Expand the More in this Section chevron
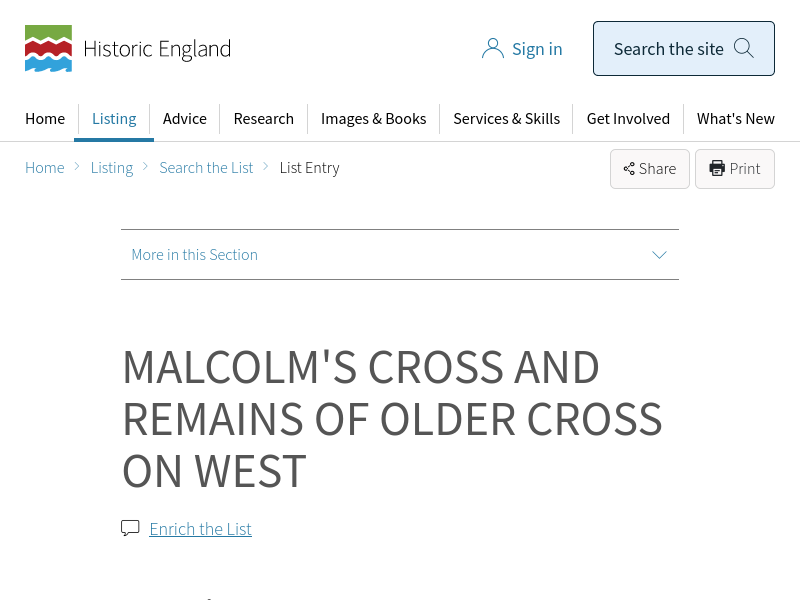Screen dimensions: 800x600 (659, 255)
